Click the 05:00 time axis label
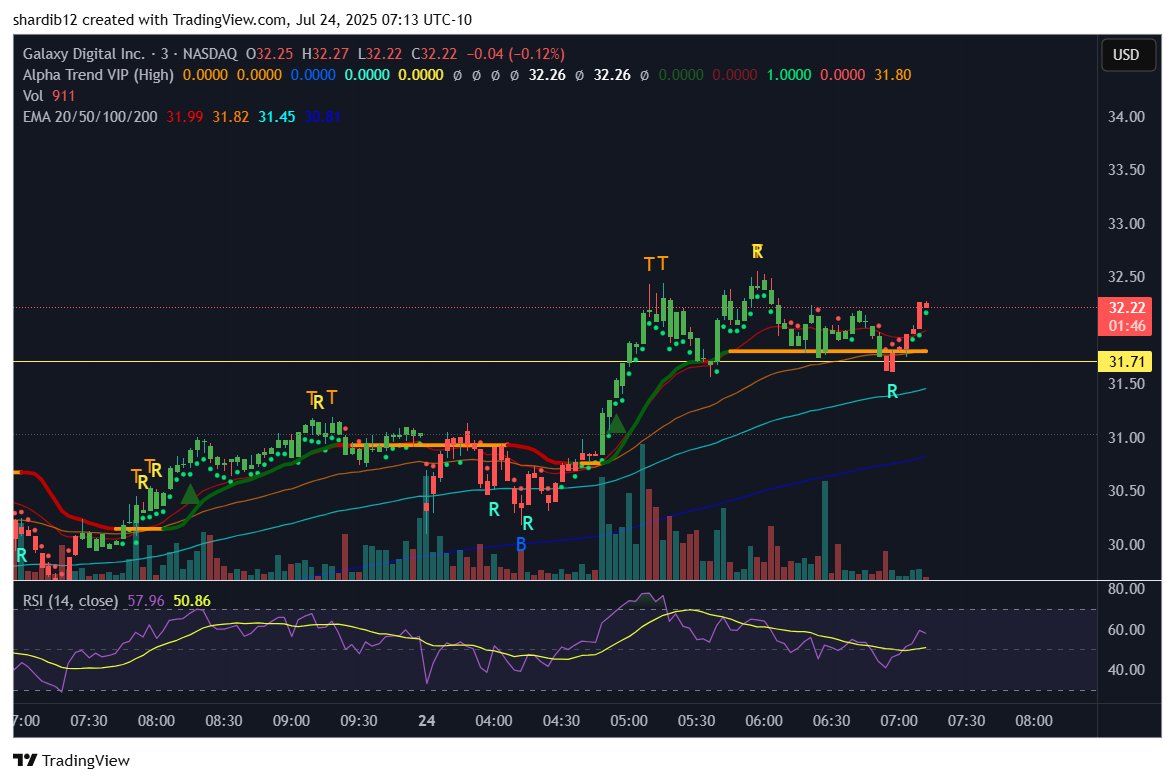The height and width of the screenshot is (782, 1175). coord(629,721)
